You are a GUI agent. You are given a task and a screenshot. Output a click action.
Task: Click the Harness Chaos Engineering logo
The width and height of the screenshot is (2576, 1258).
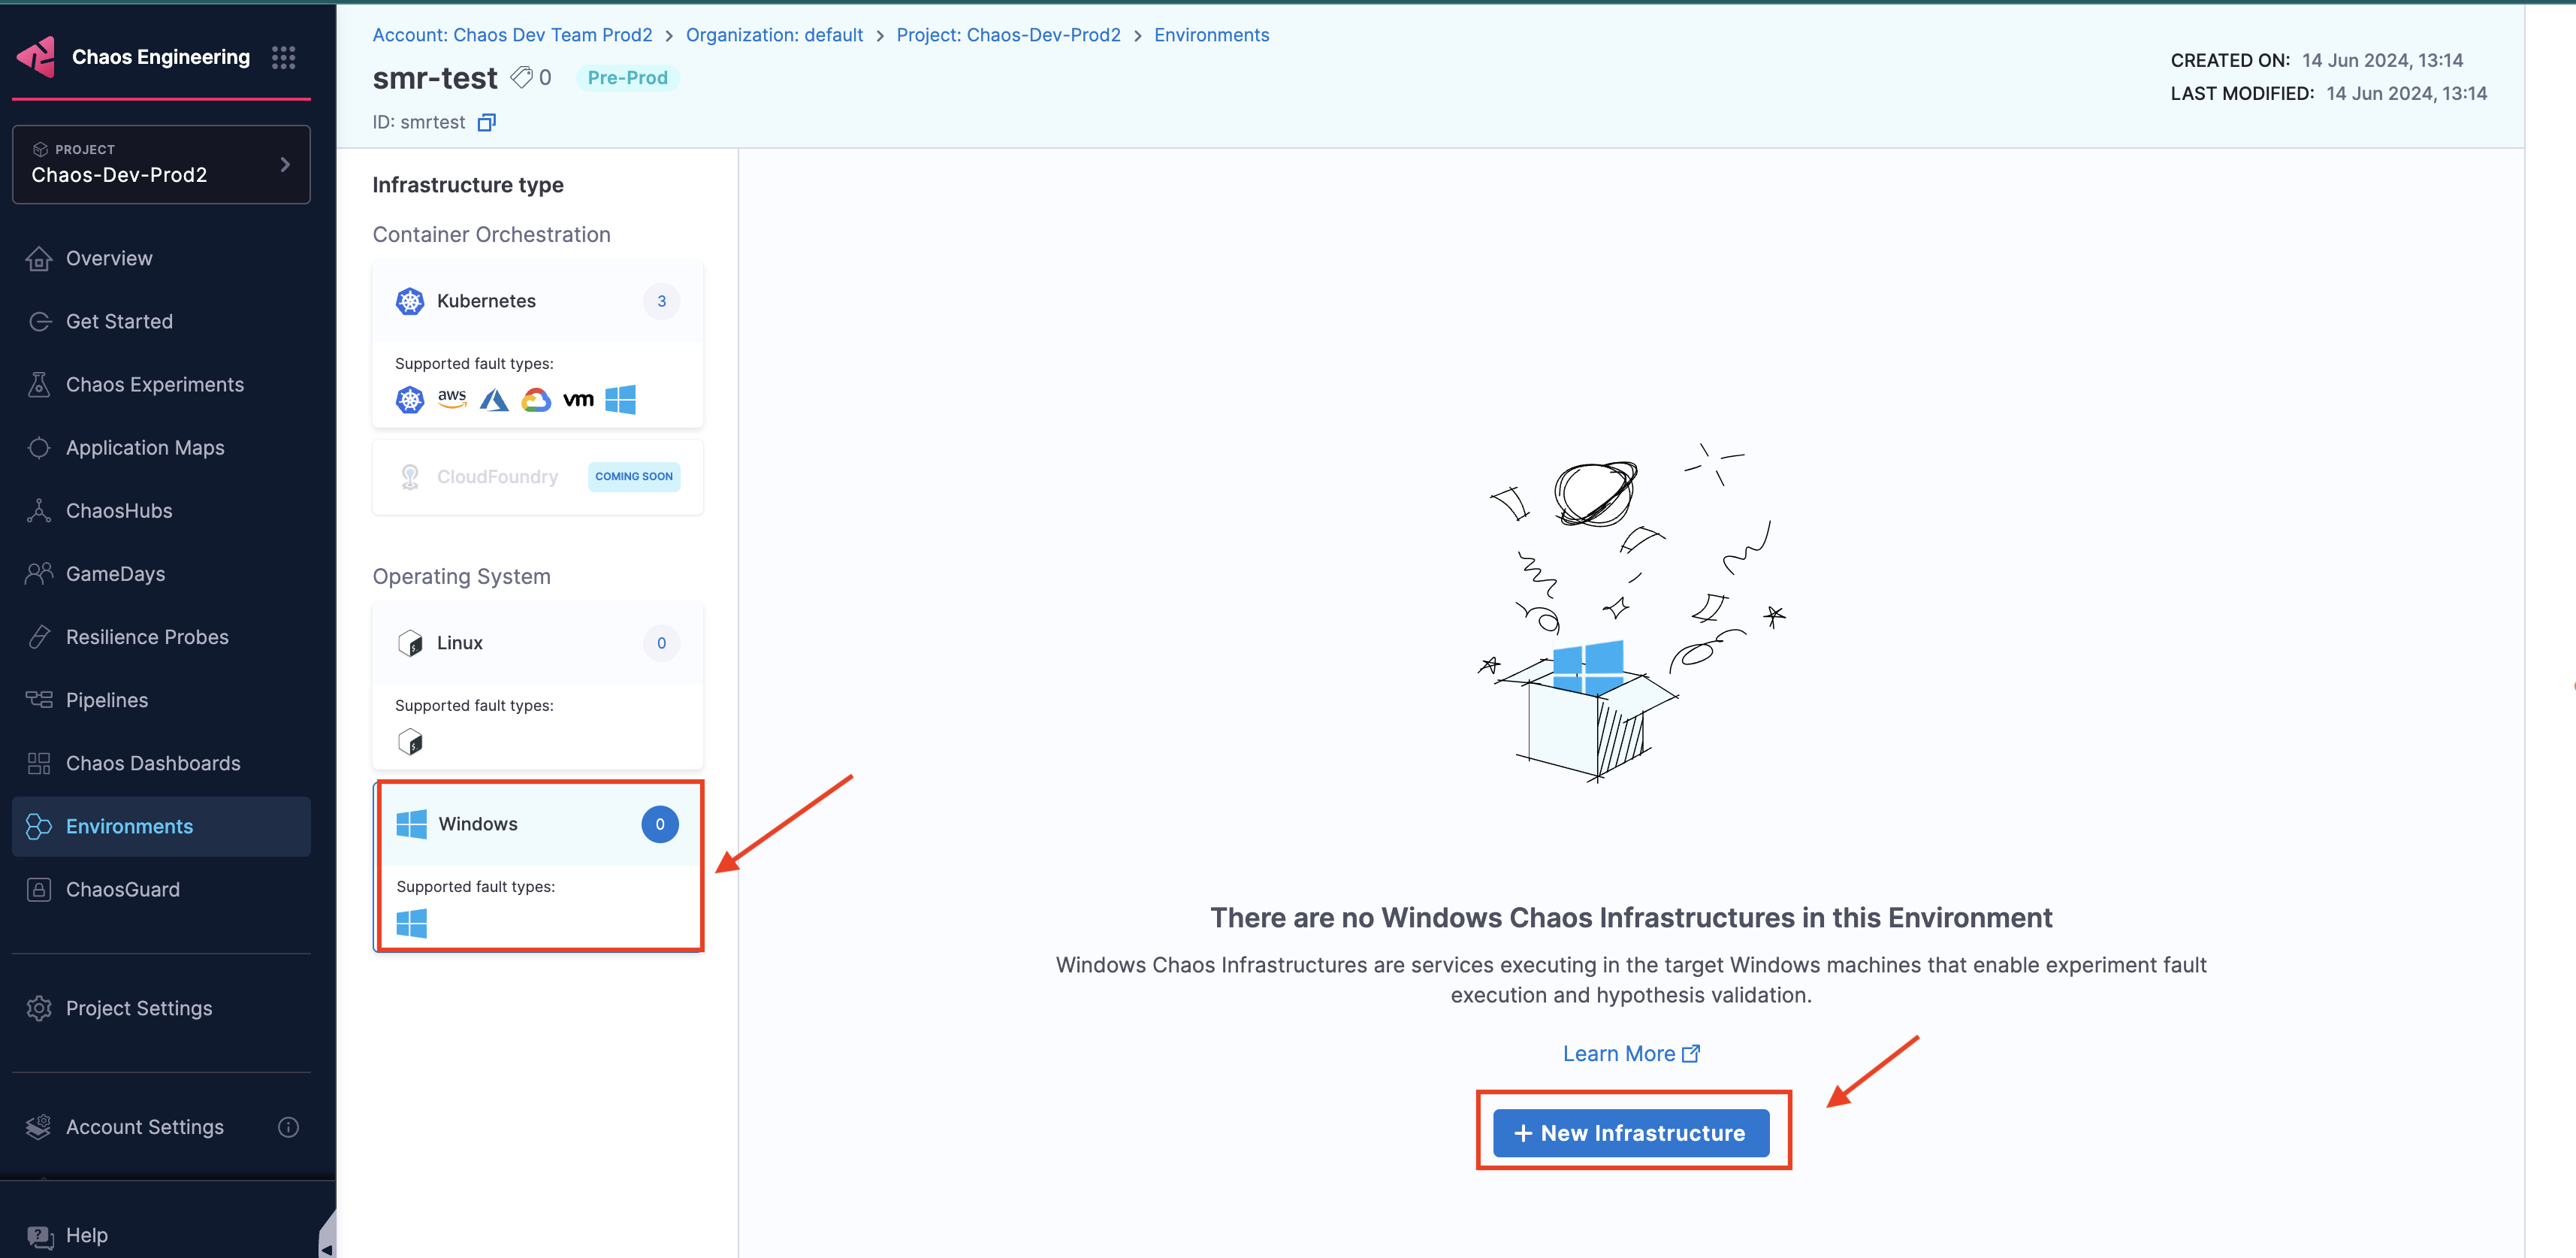click(x=37, y=57)
